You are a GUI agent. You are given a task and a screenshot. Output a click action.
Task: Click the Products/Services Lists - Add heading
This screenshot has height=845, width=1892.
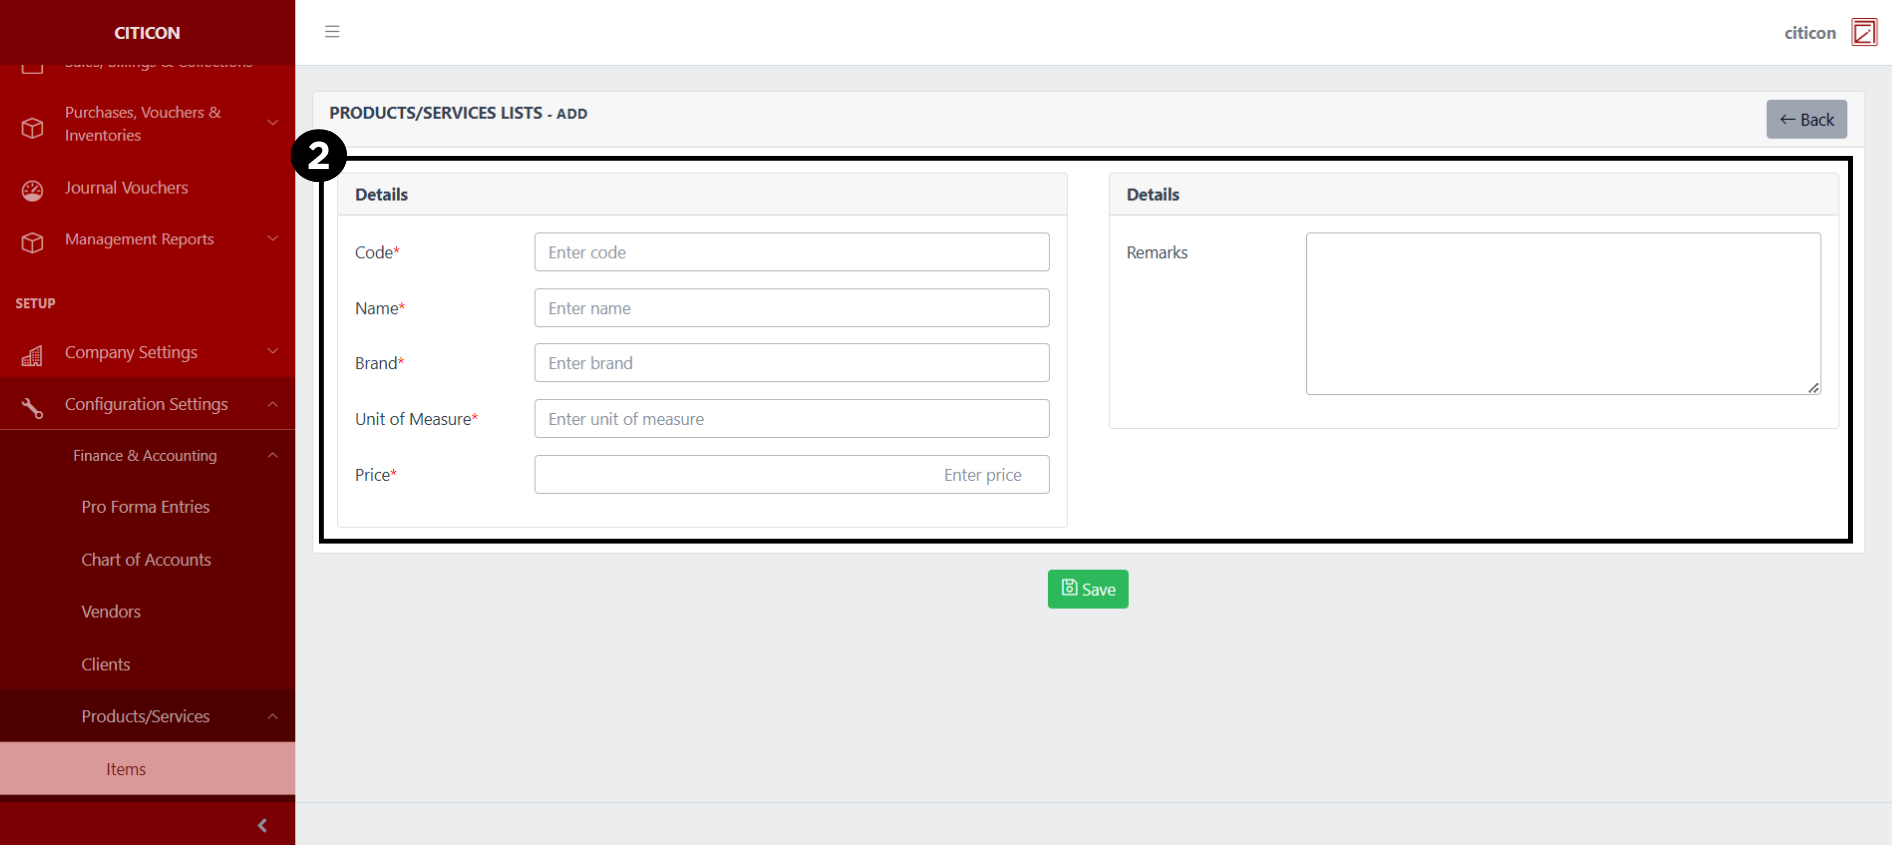pos(458,113)
